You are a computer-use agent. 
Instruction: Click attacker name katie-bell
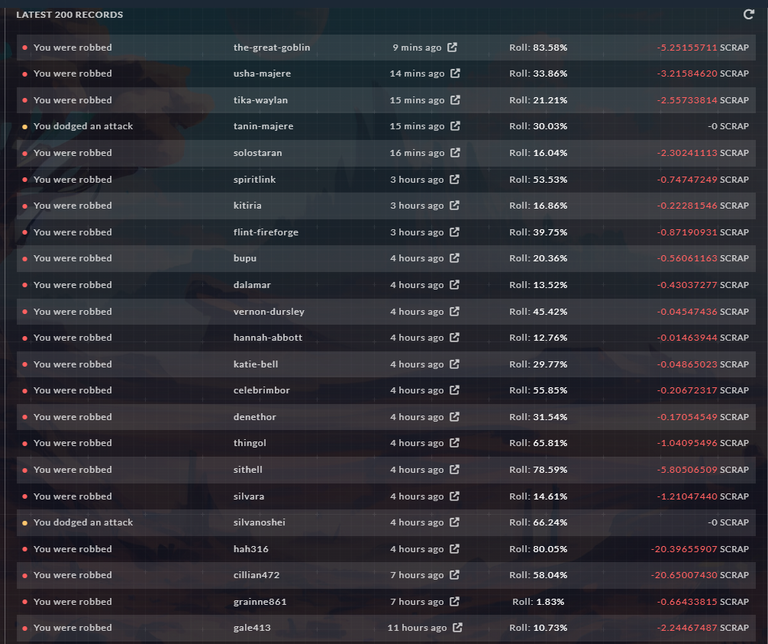[256, 364]
